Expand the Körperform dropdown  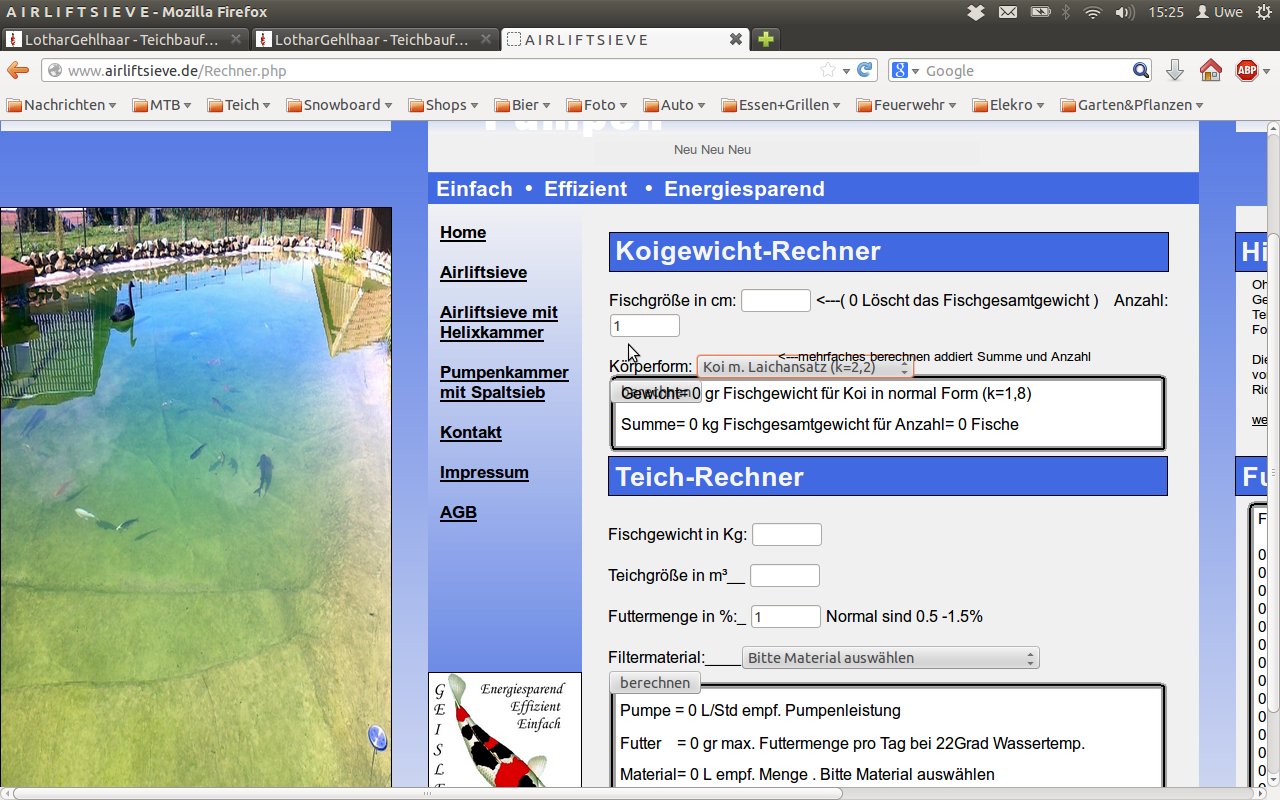tap(805, 368)
